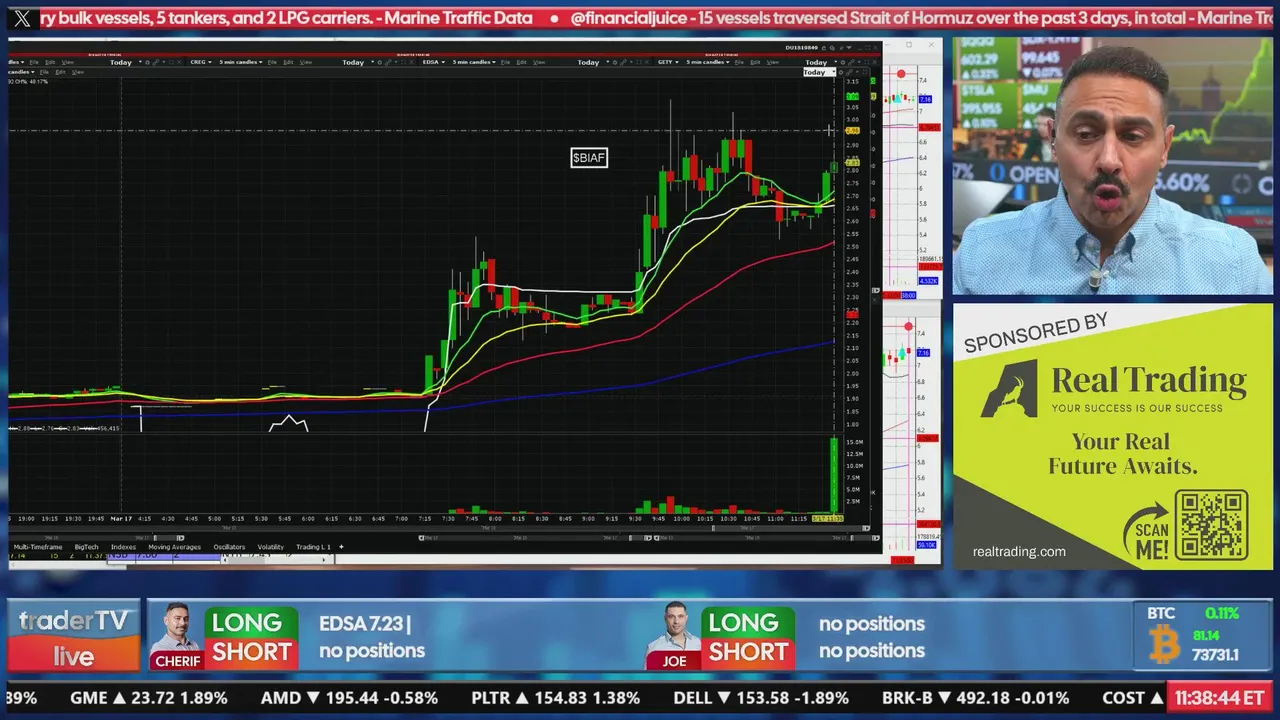1280x720 pixels.
Task: Open the EDSA symbol dropdown
Action: 434,62
